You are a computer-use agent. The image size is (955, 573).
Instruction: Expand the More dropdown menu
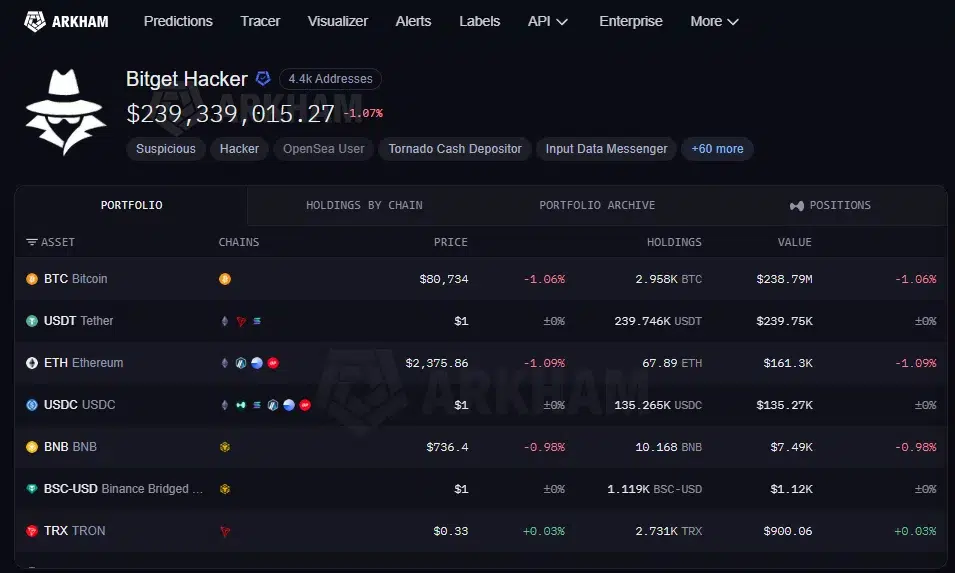(714, 21)
